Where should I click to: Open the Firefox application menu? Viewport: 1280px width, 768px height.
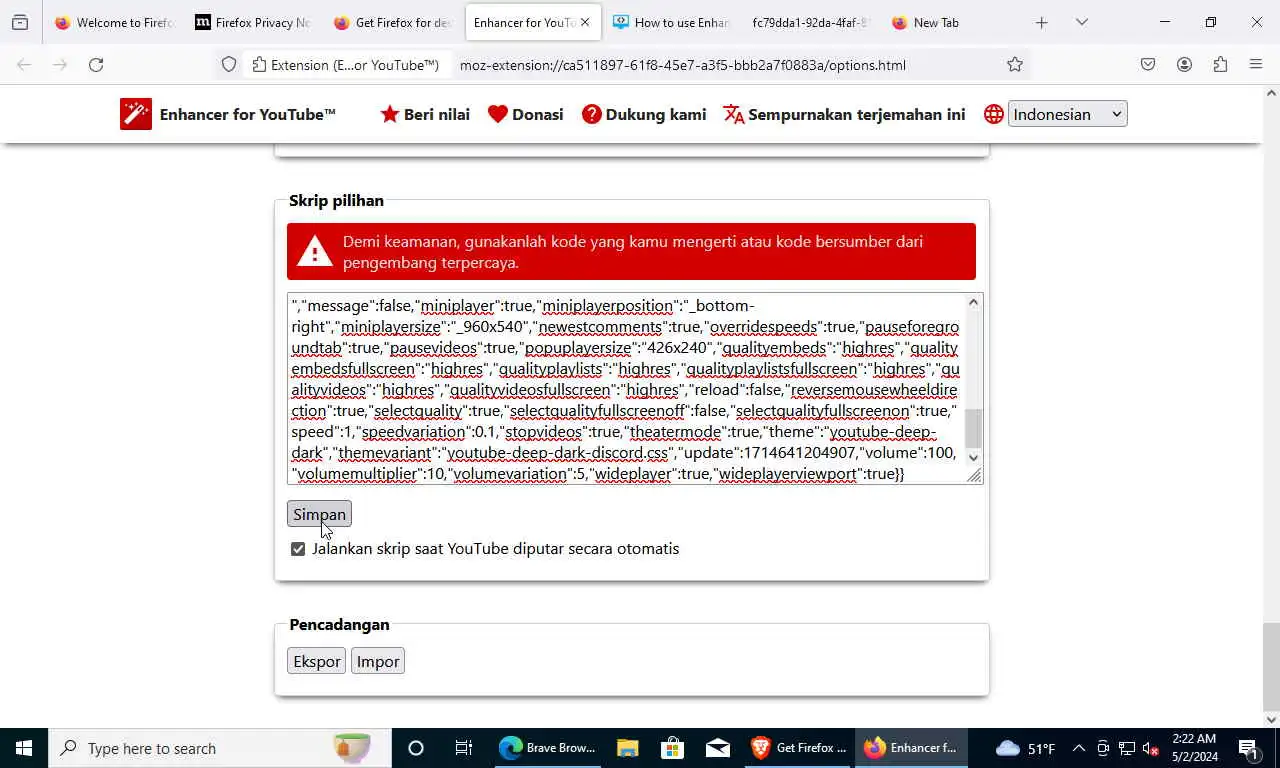click(1256, 65)
